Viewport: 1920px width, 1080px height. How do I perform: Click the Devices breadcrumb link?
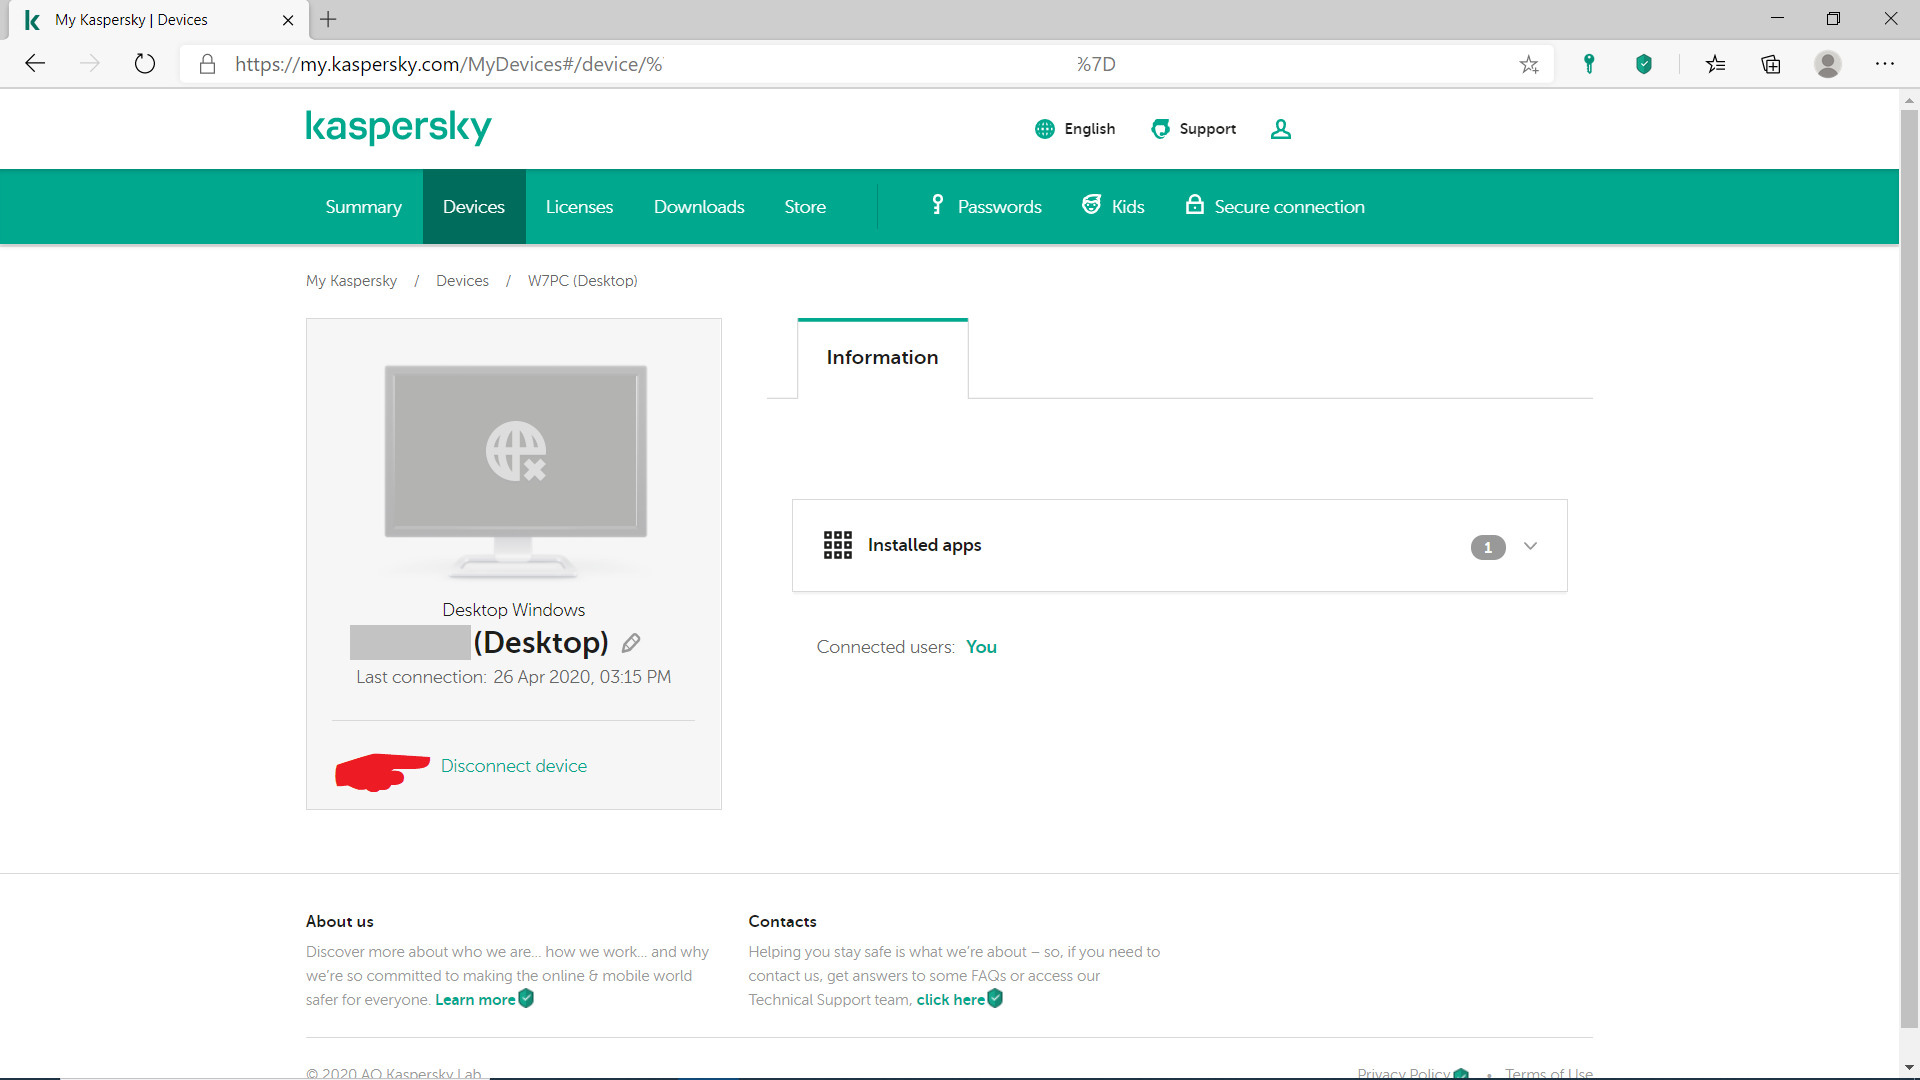[x=462, y=281]
